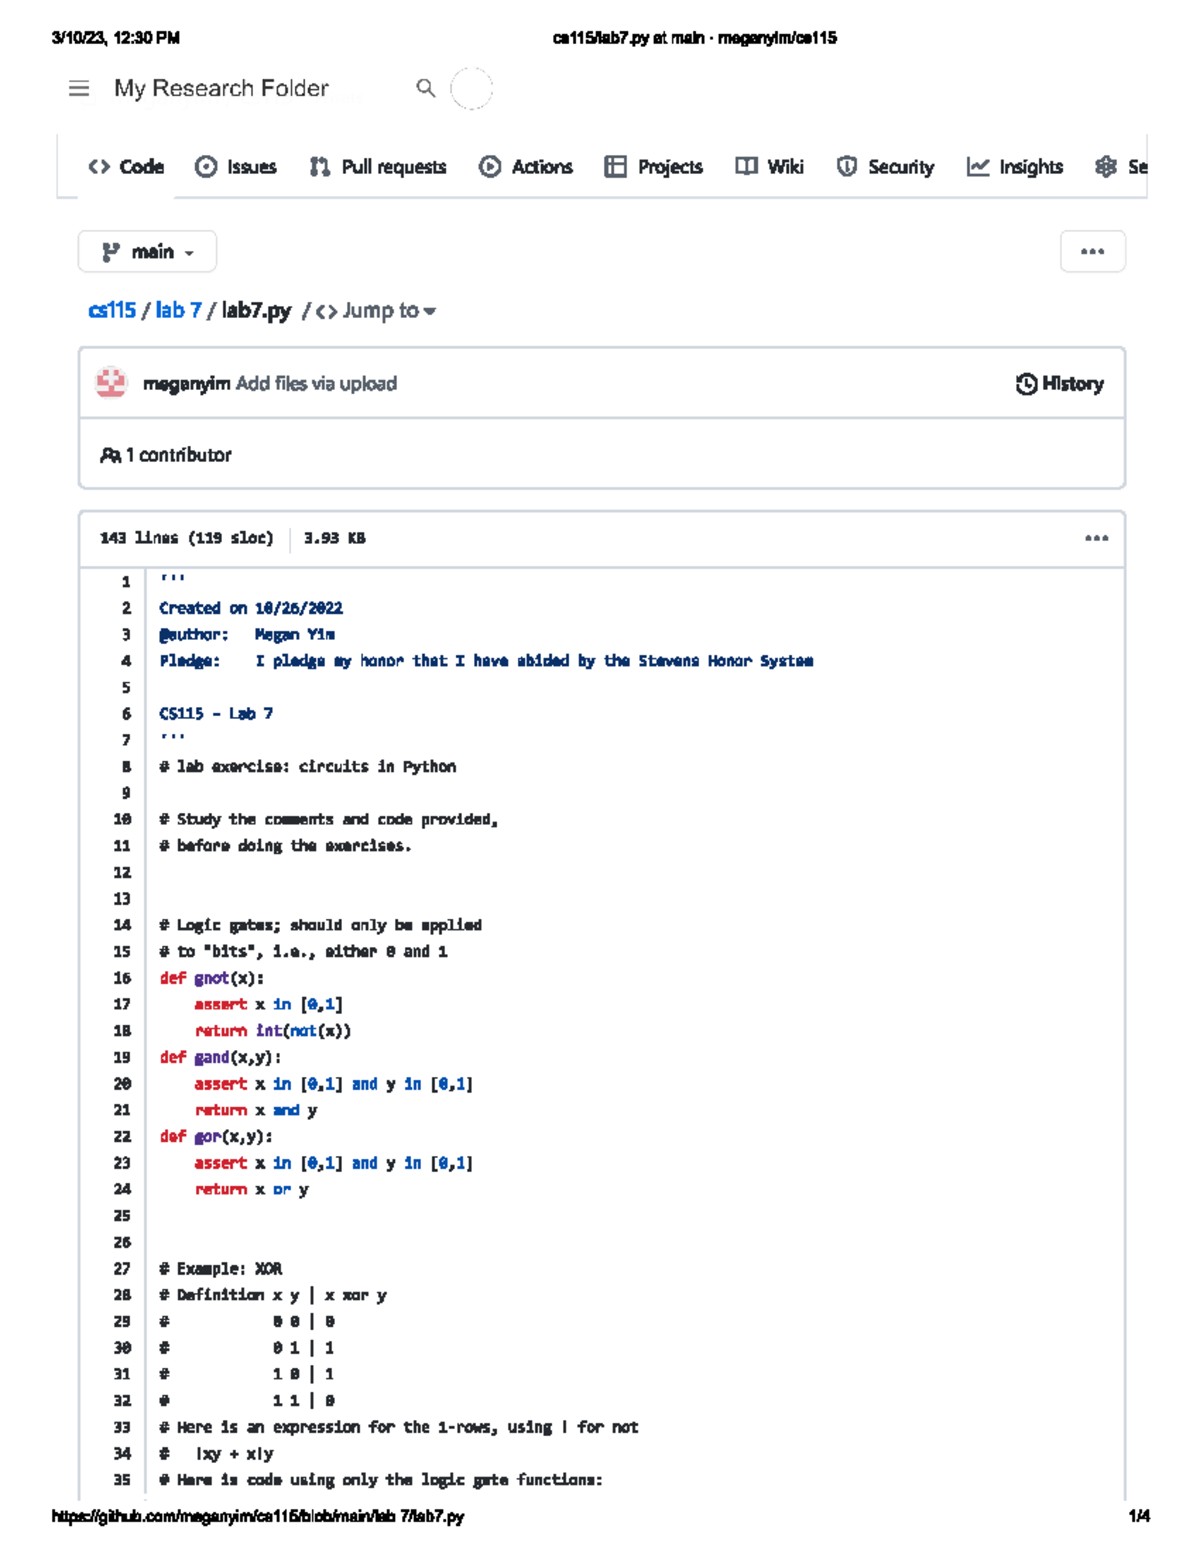Click the "3.93 KB" file size
The width and height of the screenshot is (1200, 1553).
click(335, 538)
